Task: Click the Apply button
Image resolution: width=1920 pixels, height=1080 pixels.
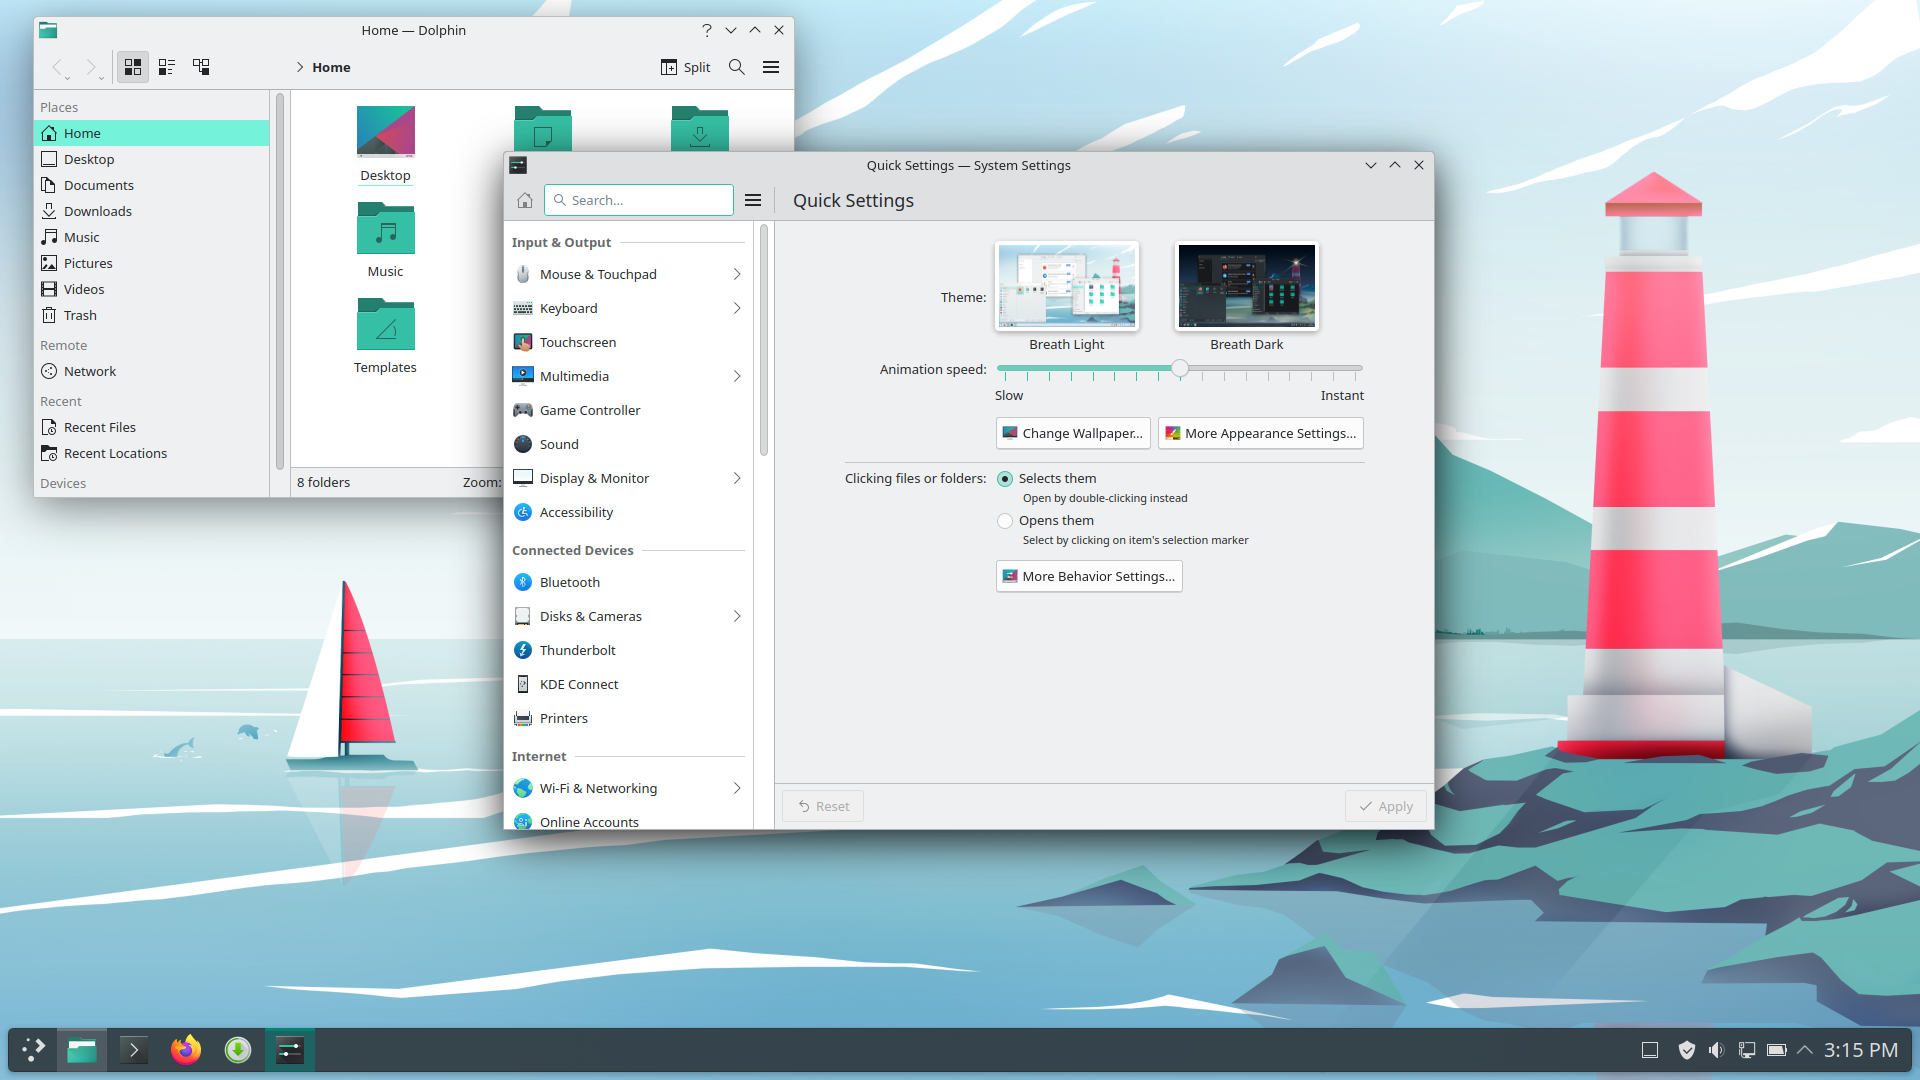Action: 1386,806
